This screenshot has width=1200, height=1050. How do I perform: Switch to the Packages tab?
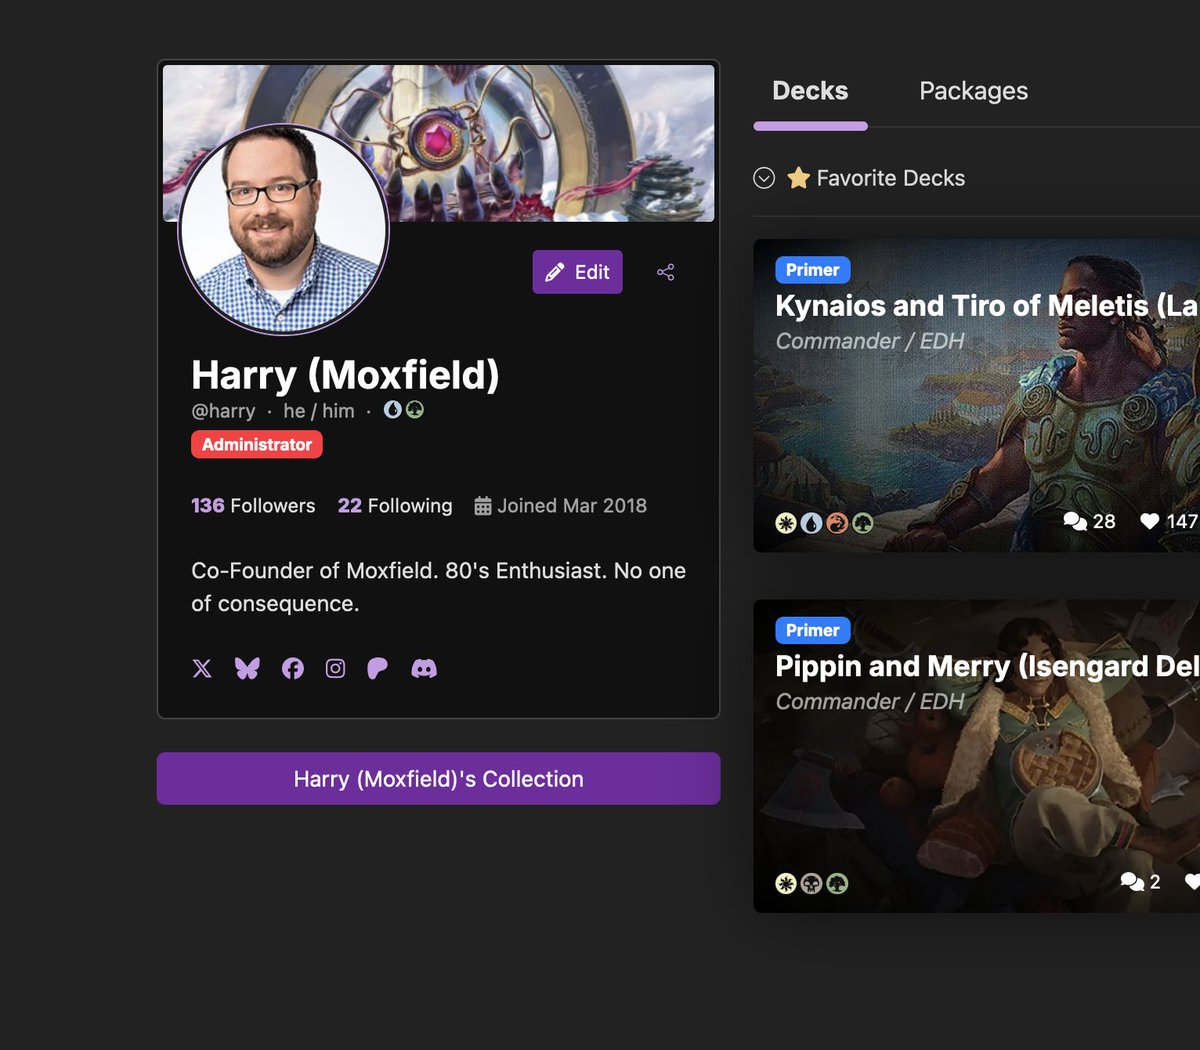pyautogui.click(x=973, y=91)
